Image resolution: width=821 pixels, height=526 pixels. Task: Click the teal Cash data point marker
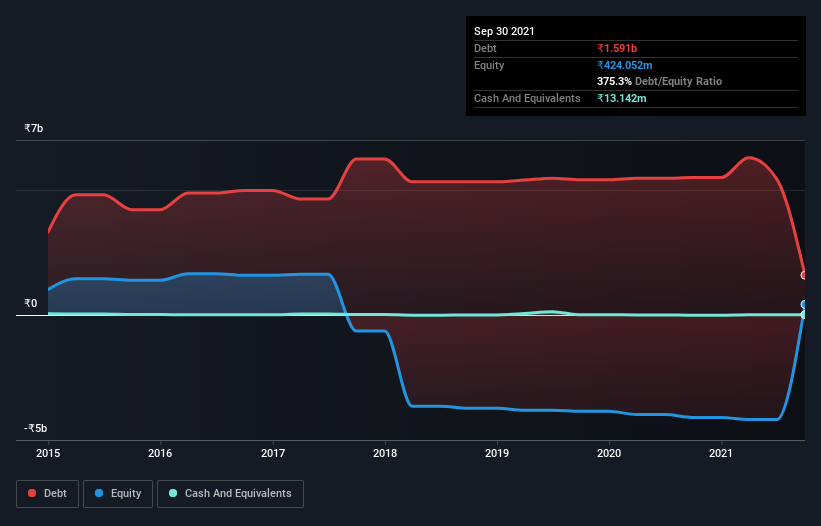point(804,315)
